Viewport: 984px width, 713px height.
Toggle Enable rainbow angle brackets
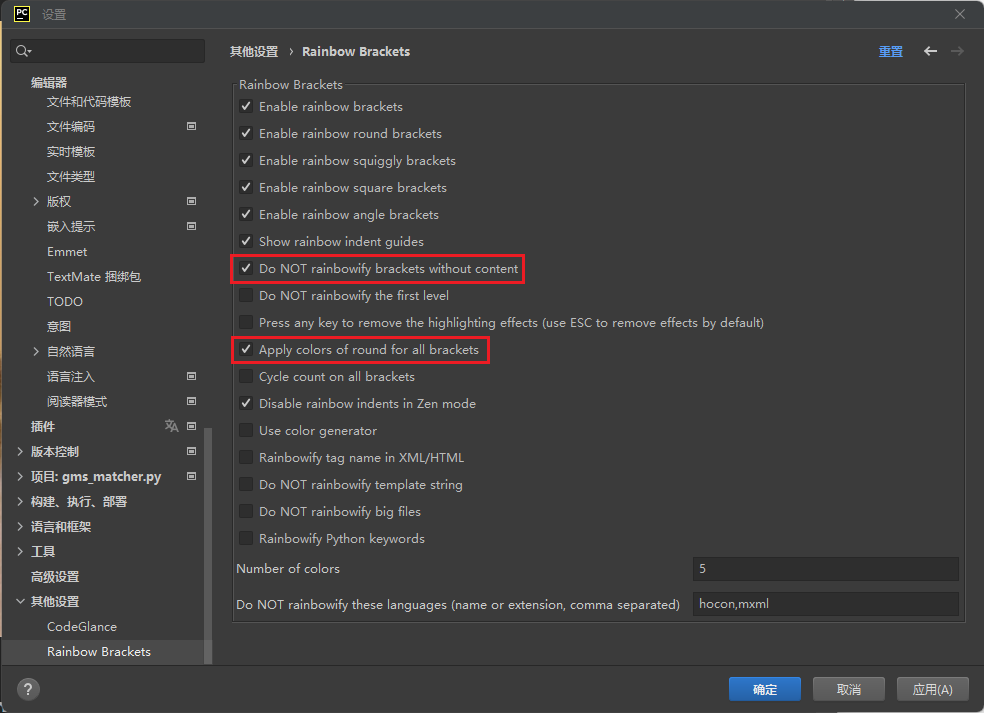point(246,214)
